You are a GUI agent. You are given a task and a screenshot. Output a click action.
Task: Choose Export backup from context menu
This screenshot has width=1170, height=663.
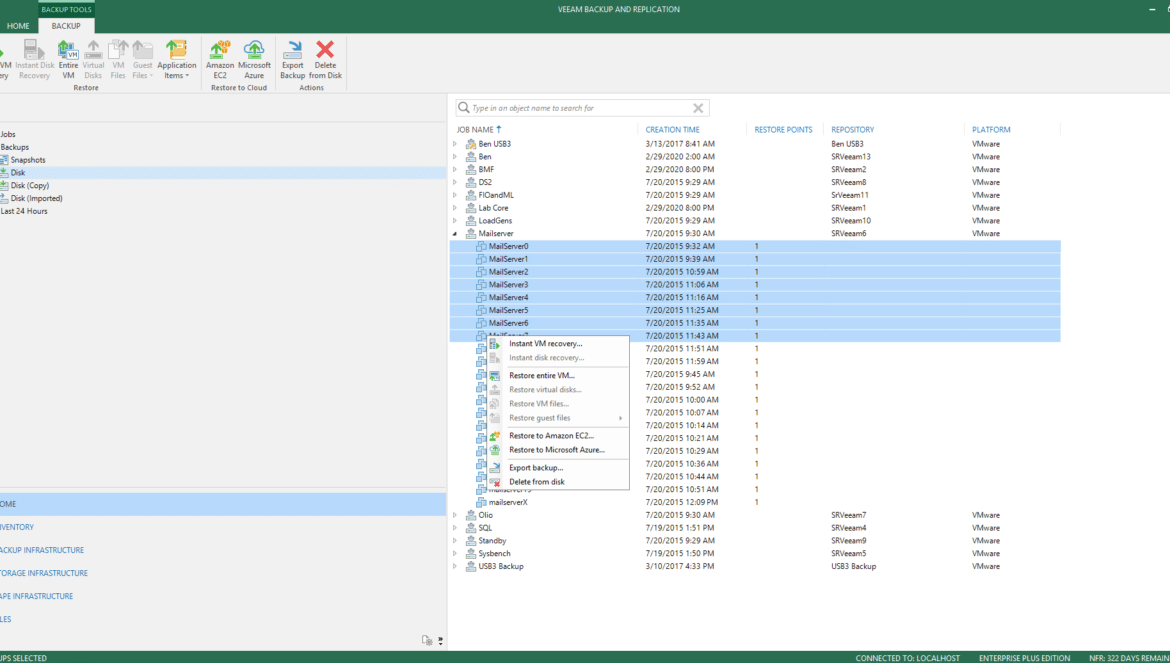tap(557, 468)
